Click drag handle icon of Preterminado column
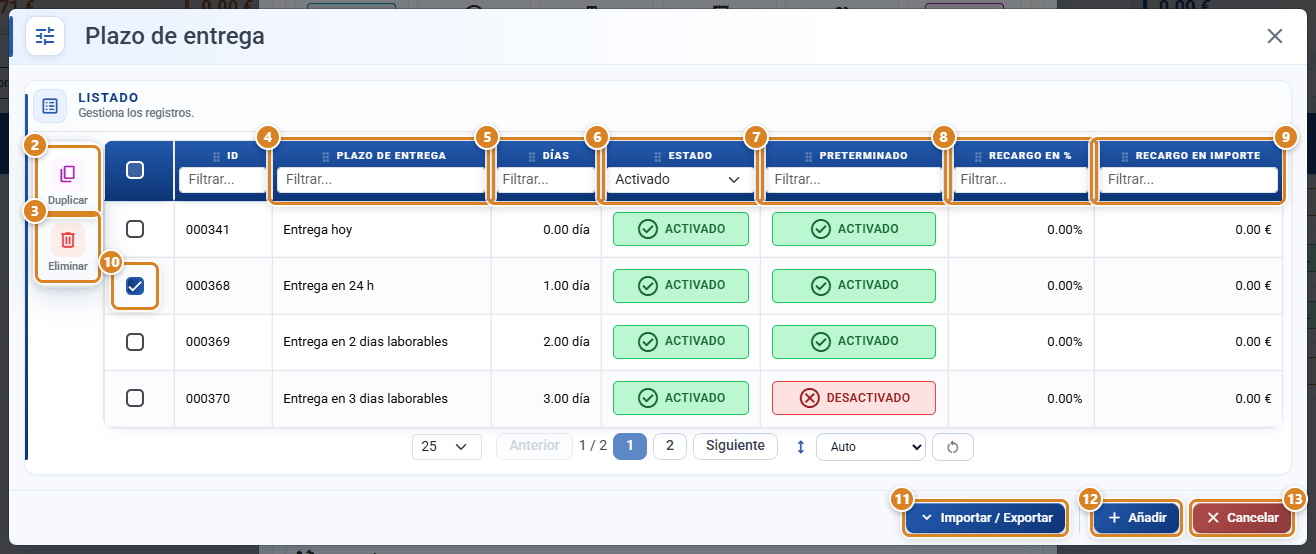This screenshot has height=554, width=1316. tap(808, 157)
